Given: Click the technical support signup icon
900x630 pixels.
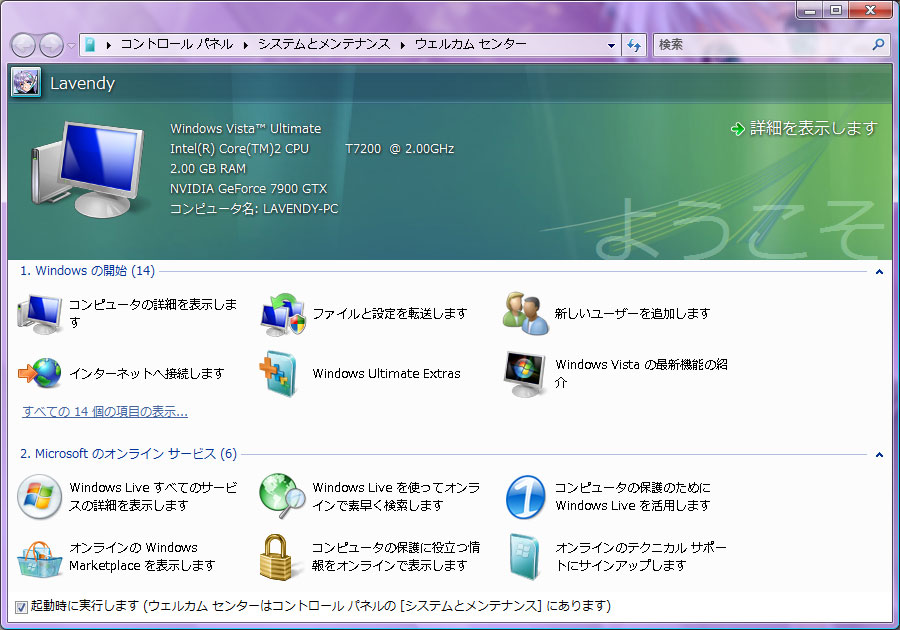Looking at the screenshot, I should point(525,557).
